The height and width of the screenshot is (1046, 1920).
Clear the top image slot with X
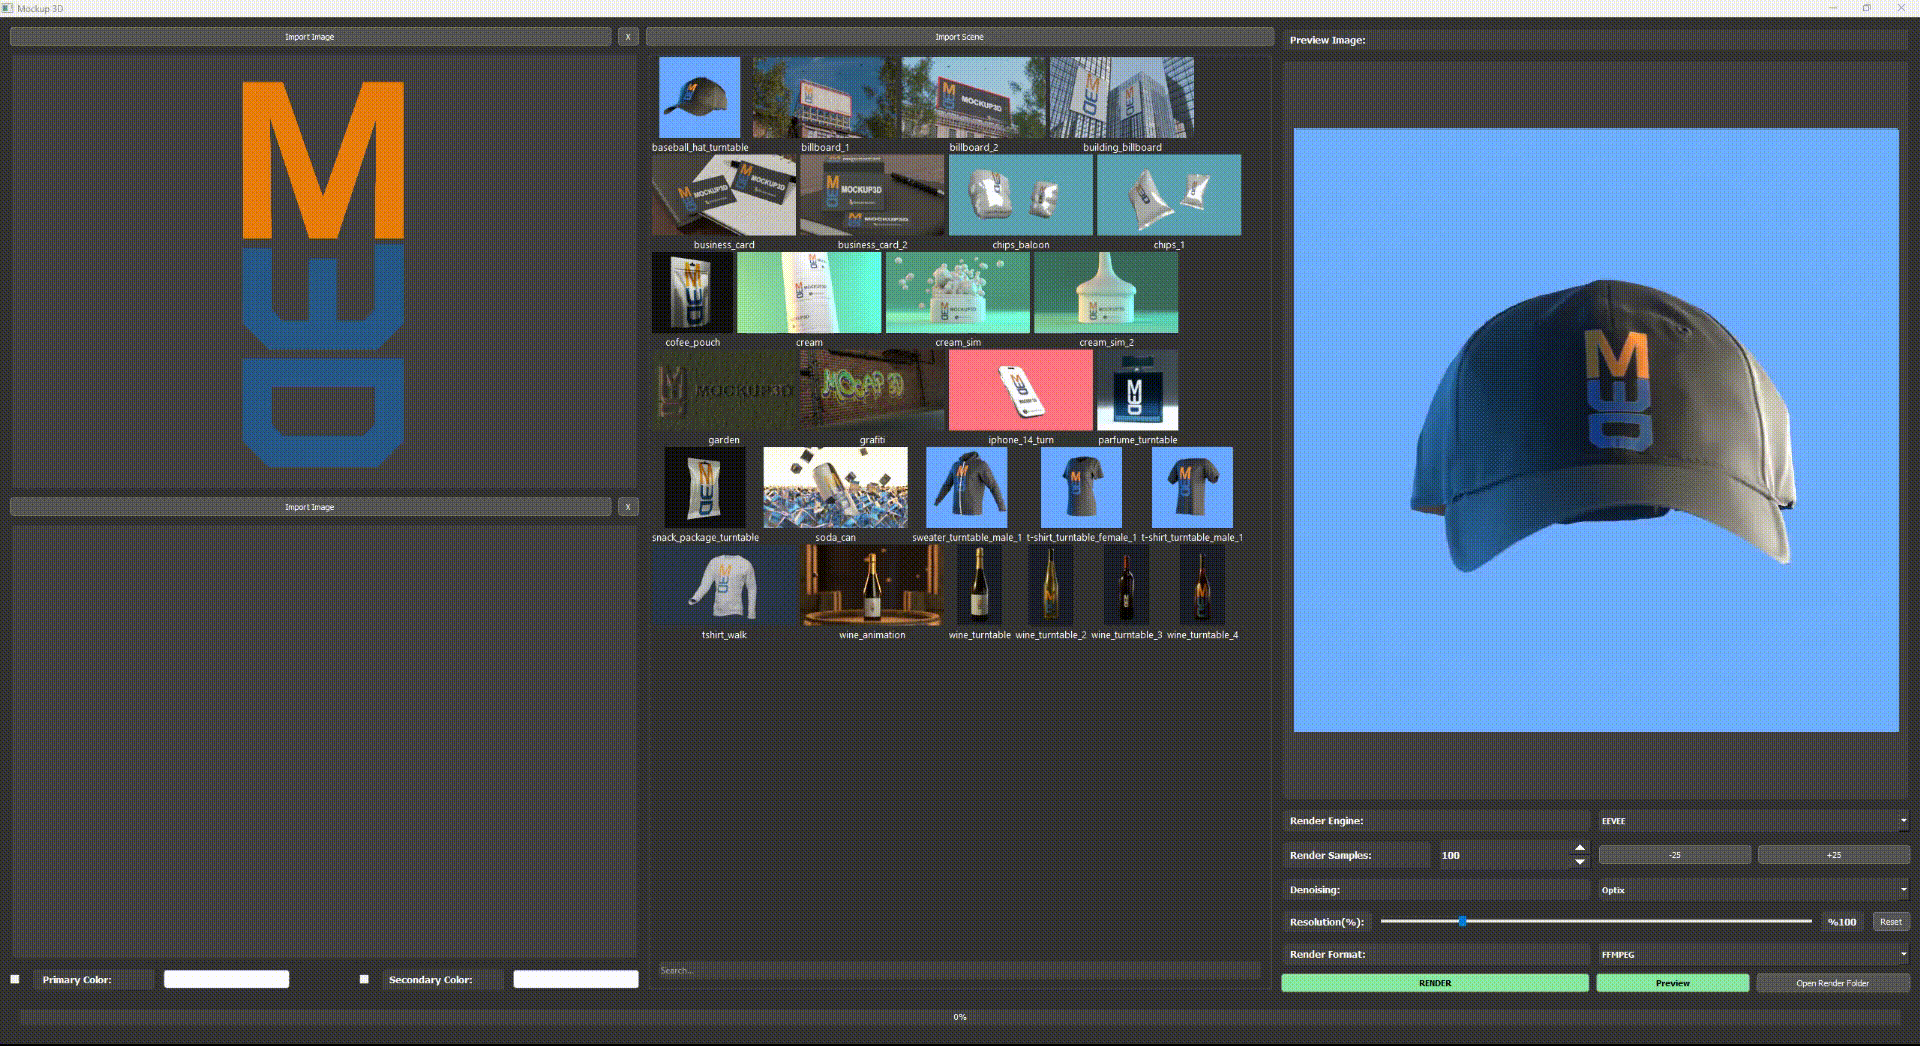(628, 37)
